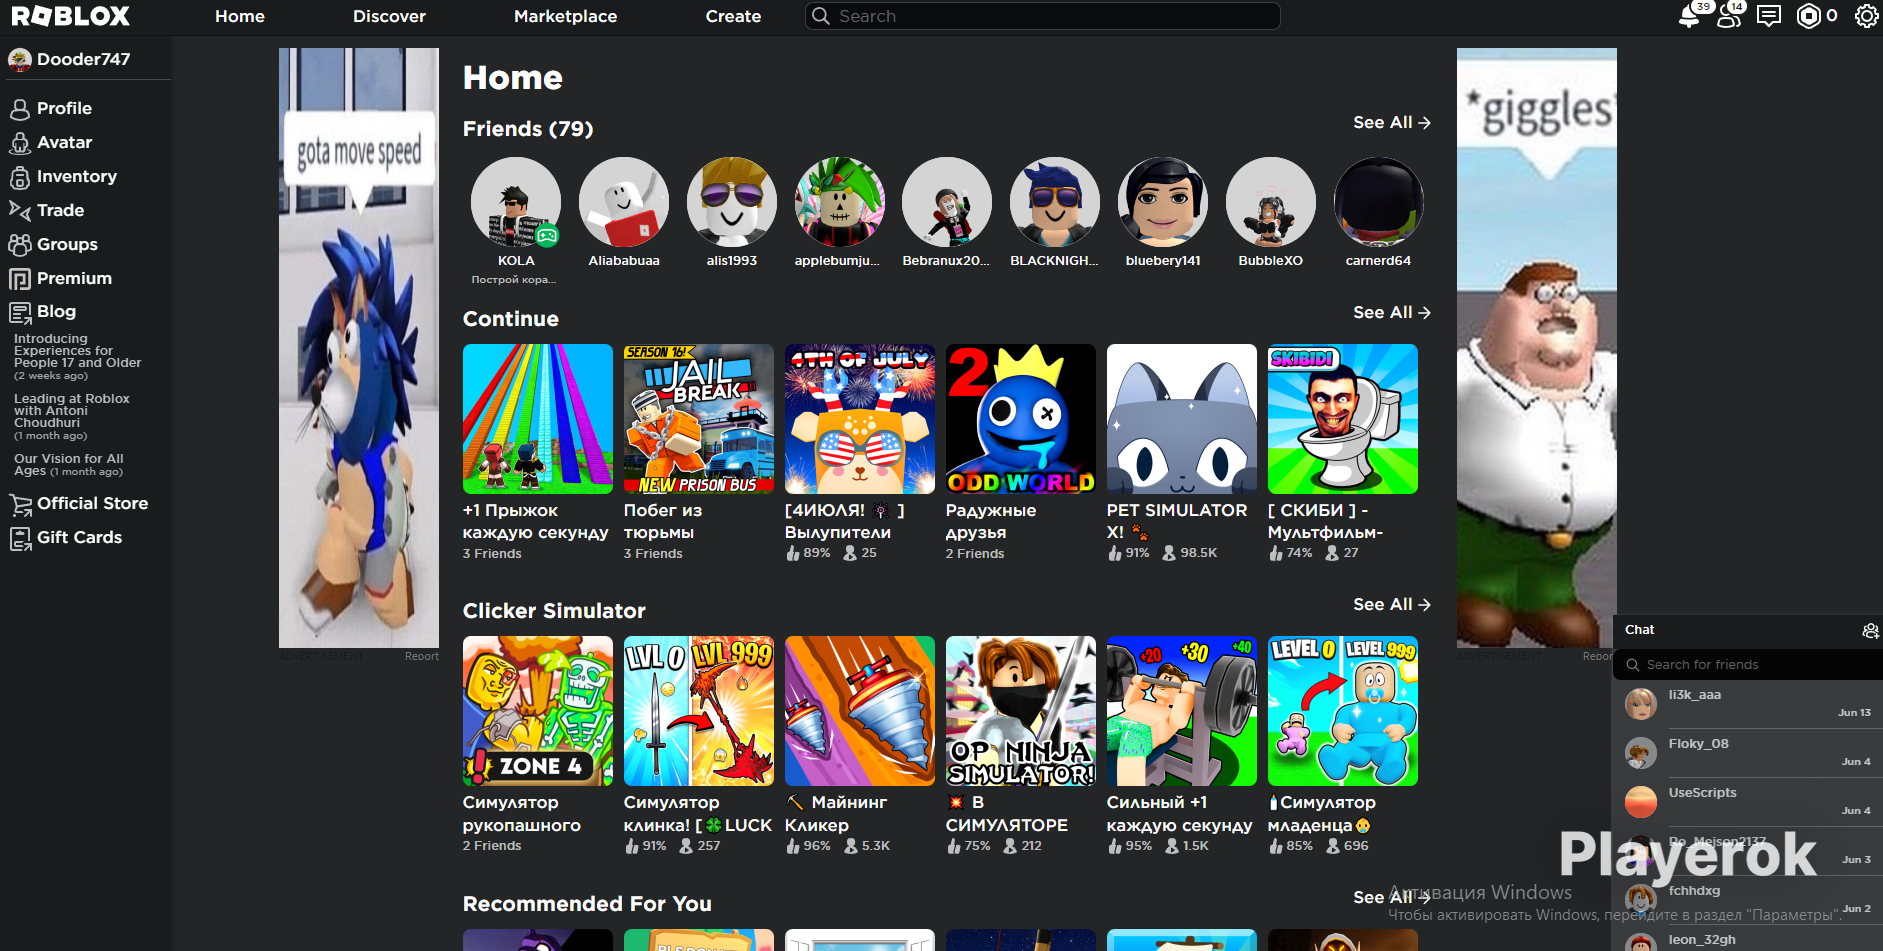Open friend BLACKNIGH... avatar

tap(1055, 202)
